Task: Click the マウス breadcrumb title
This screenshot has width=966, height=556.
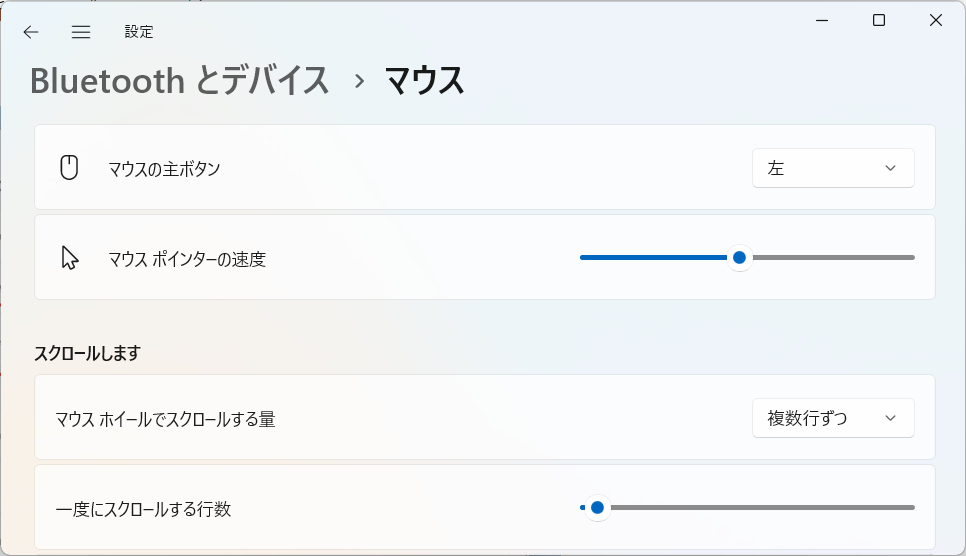Action: 424,81
